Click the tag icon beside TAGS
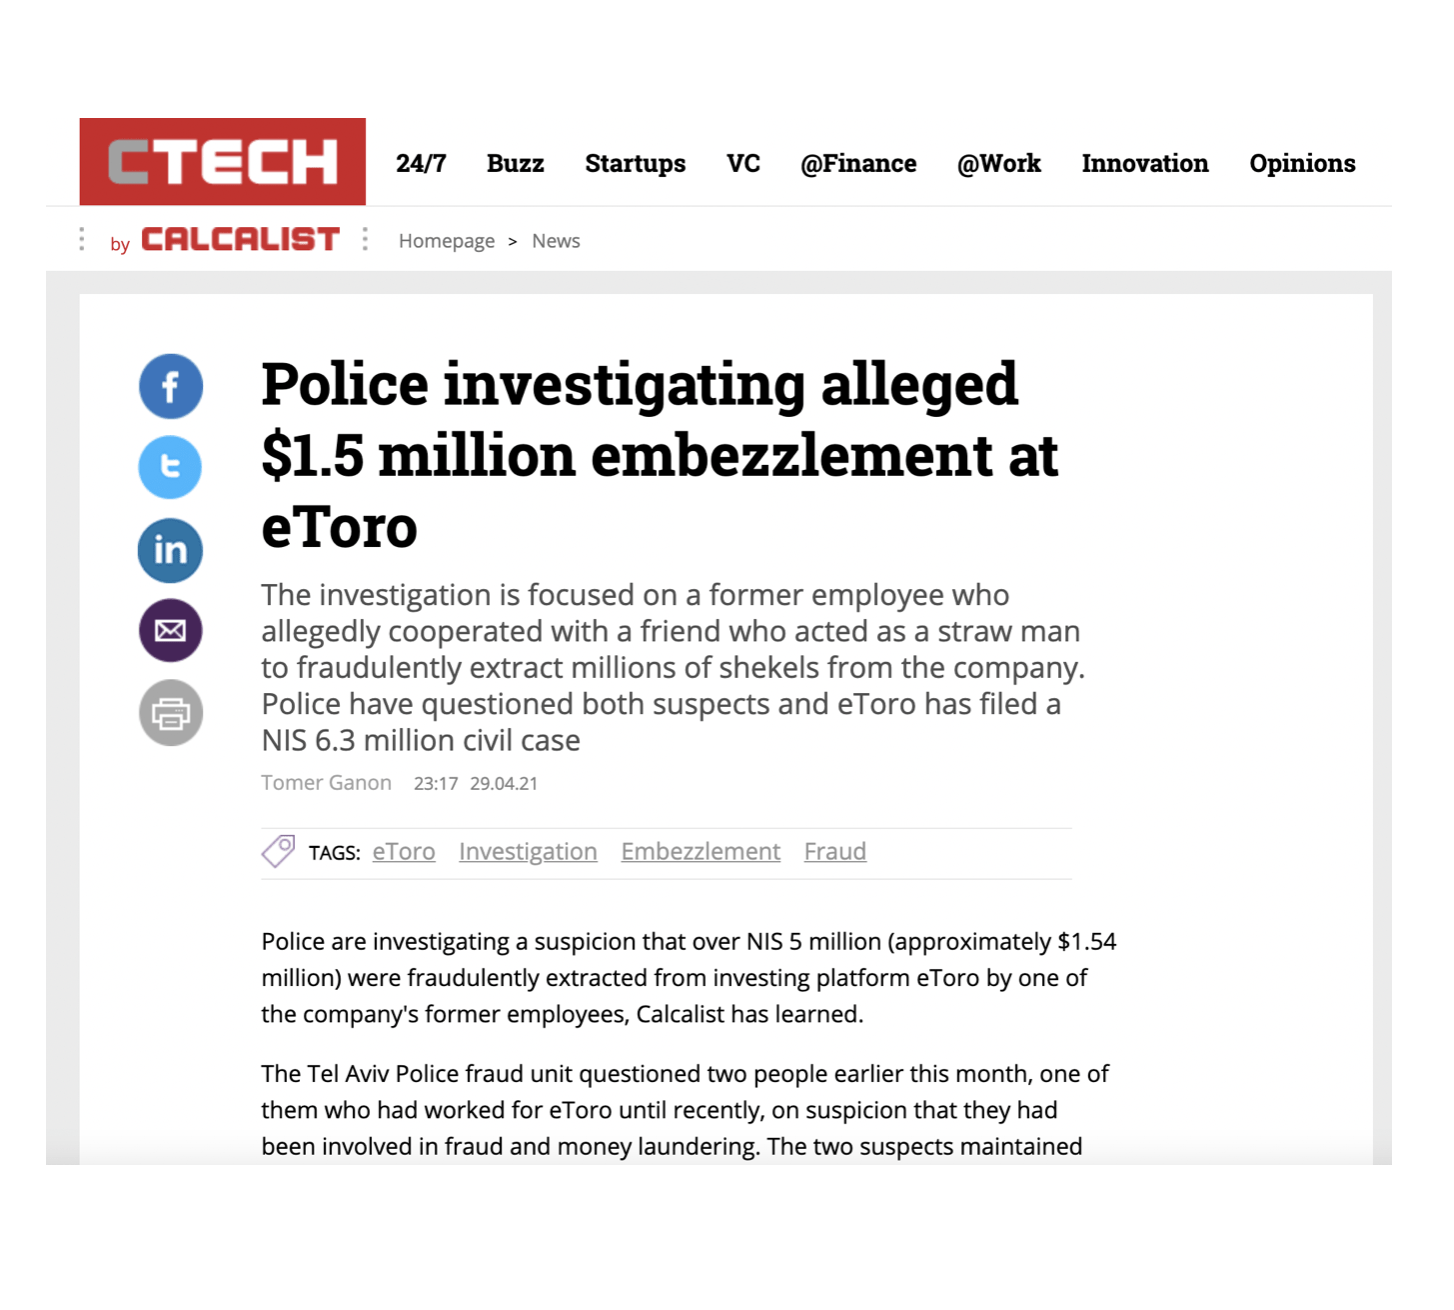The height and width of the screenshot is (1310, 1454). [278, 851]
